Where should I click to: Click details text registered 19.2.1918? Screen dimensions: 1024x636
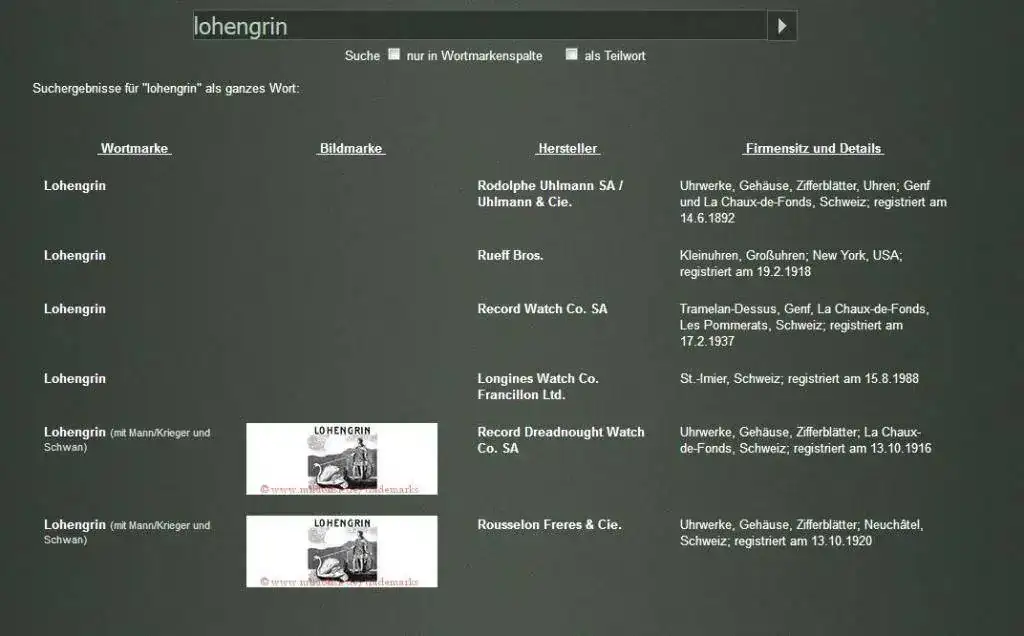coord(791,263)
